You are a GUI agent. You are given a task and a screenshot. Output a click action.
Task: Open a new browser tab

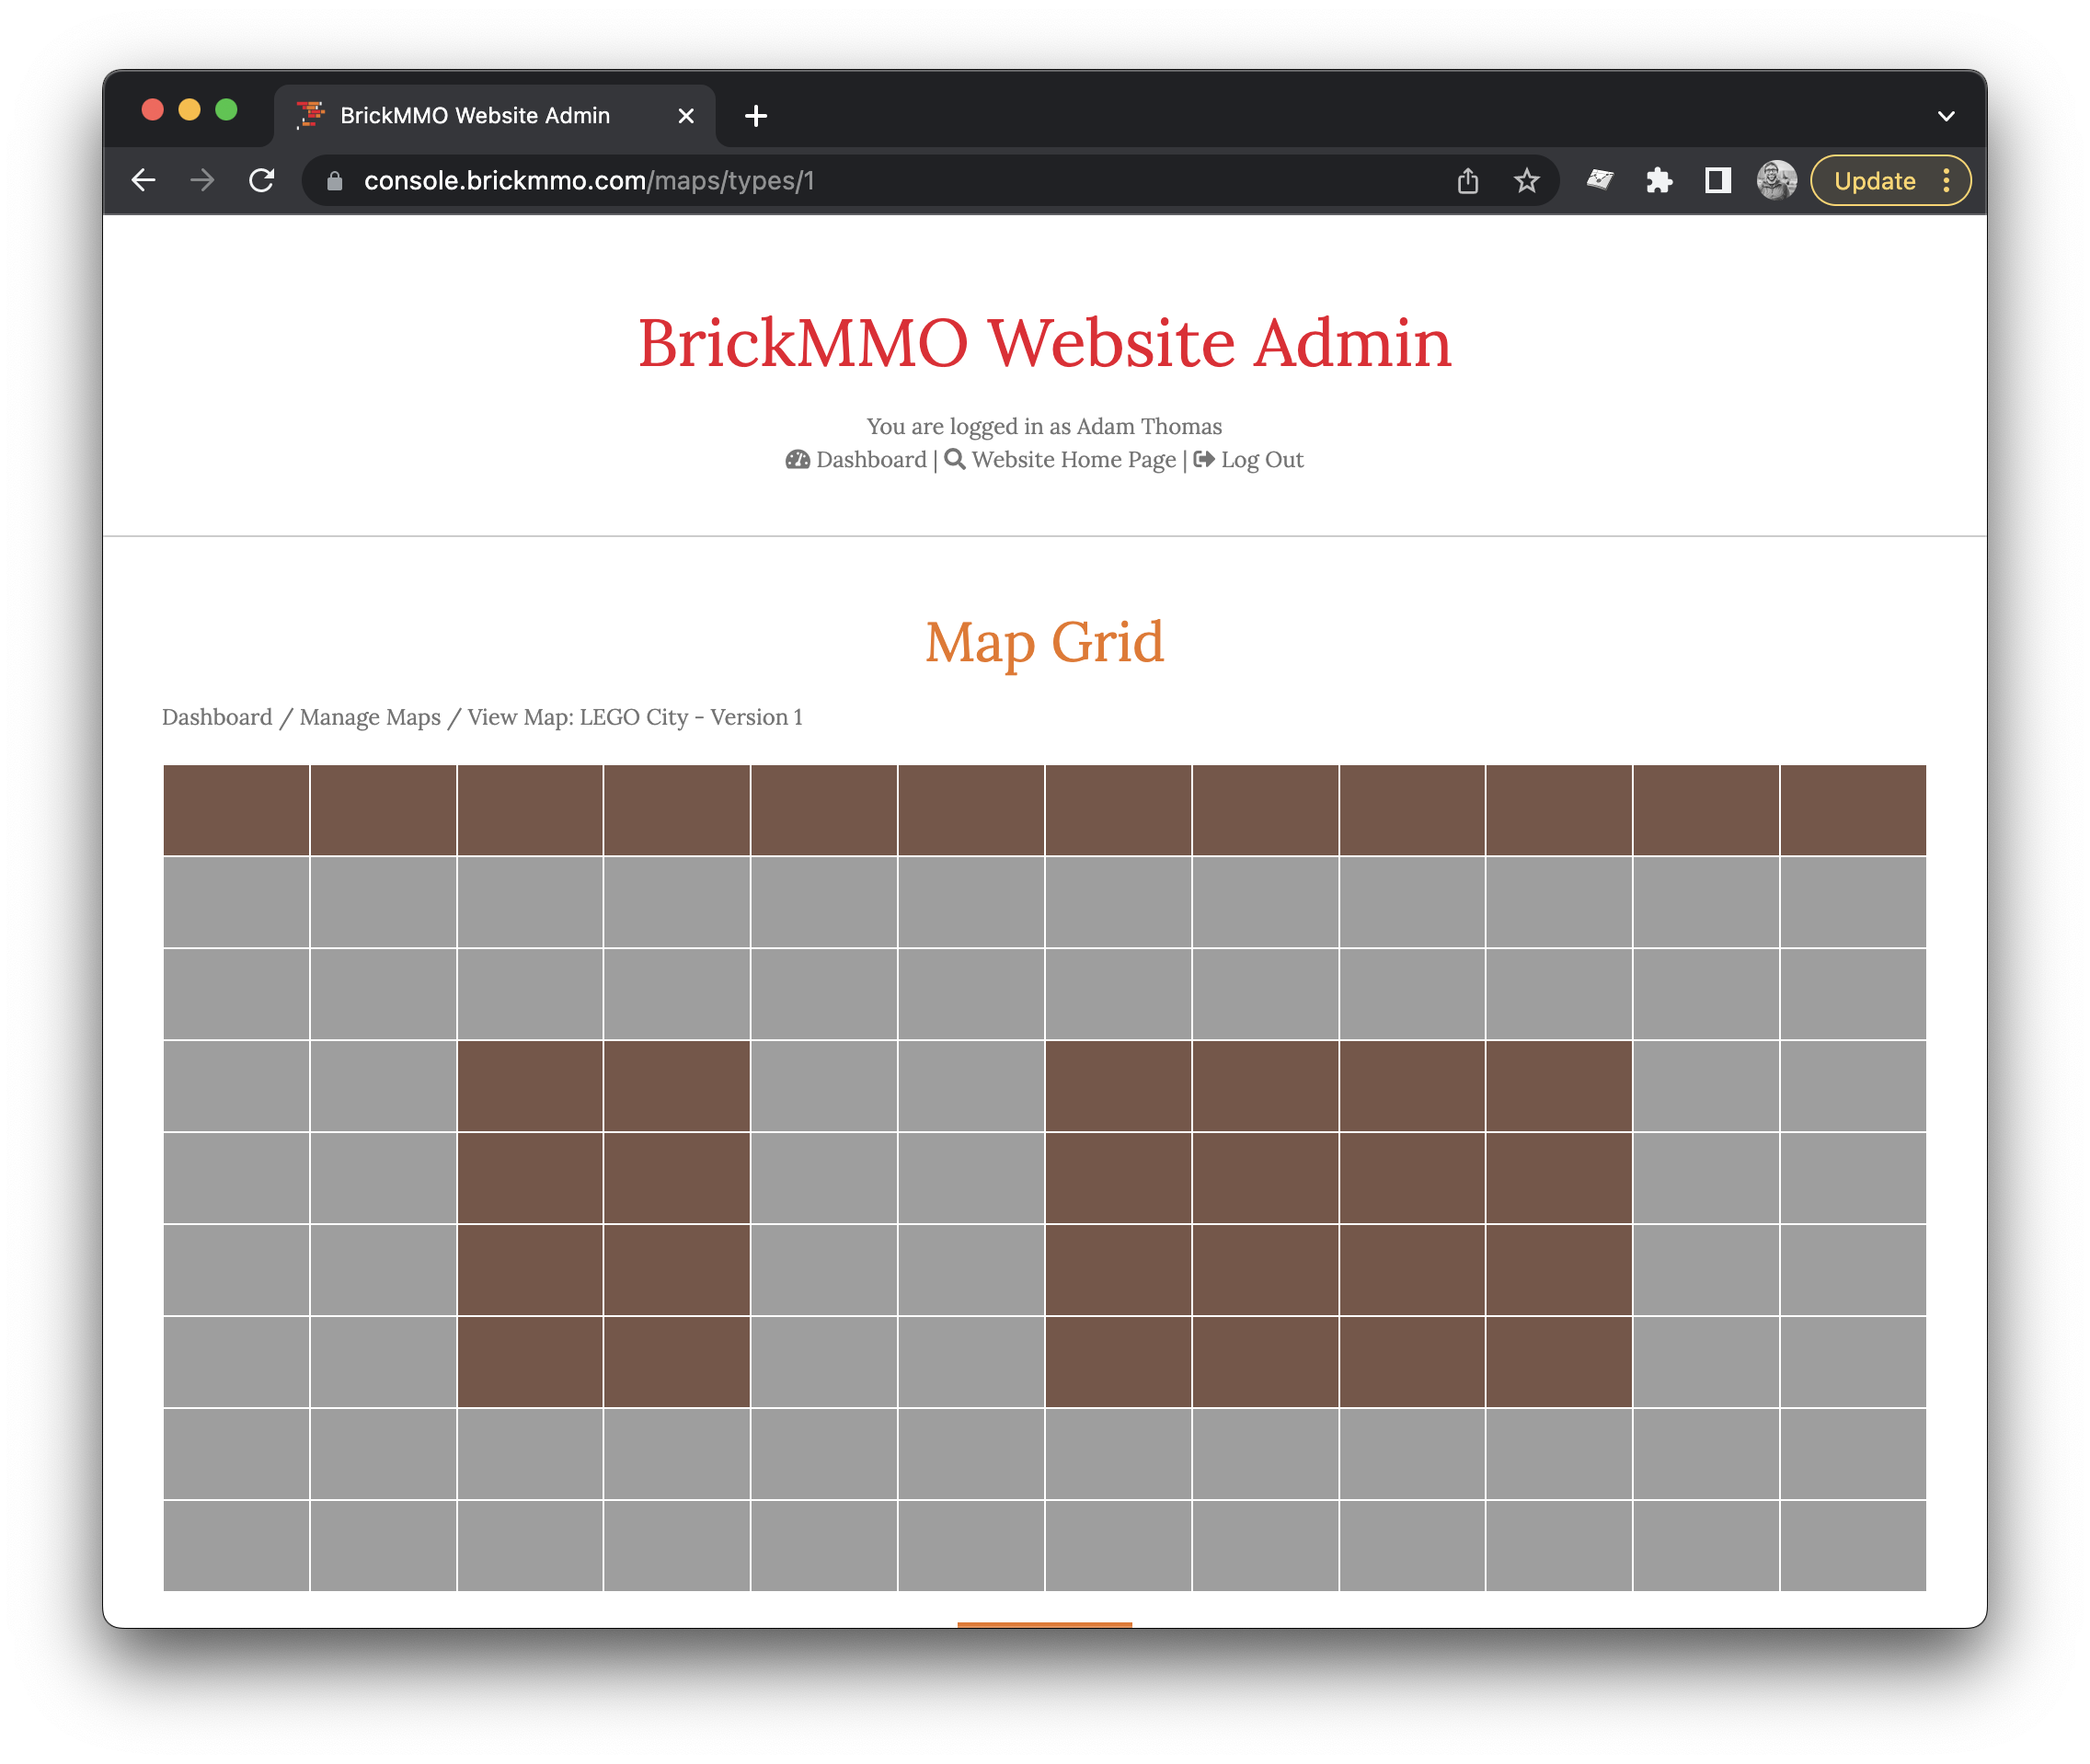(756, 116)
